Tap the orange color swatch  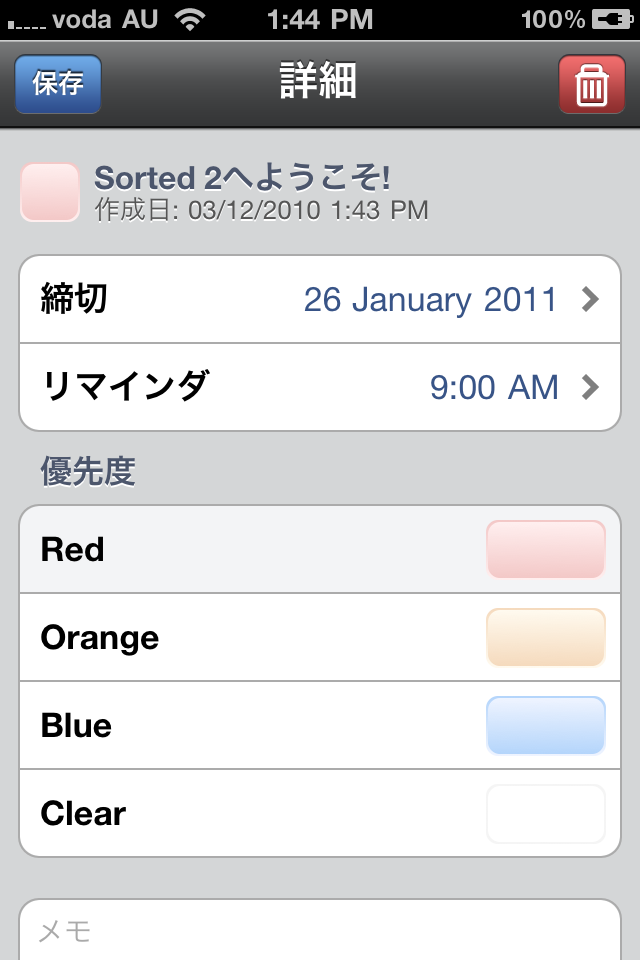click(x=546, y=637)
